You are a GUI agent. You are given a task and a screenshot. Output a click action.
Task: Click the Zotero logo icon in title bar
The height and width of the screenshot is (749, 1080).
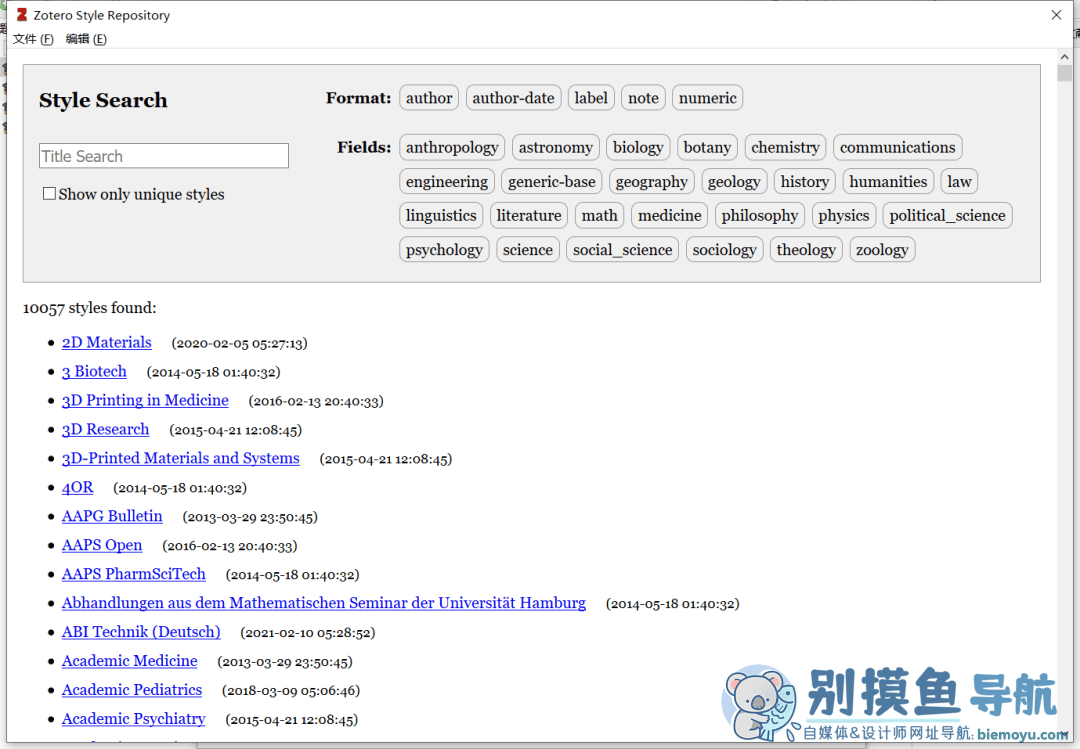[22, 15]
